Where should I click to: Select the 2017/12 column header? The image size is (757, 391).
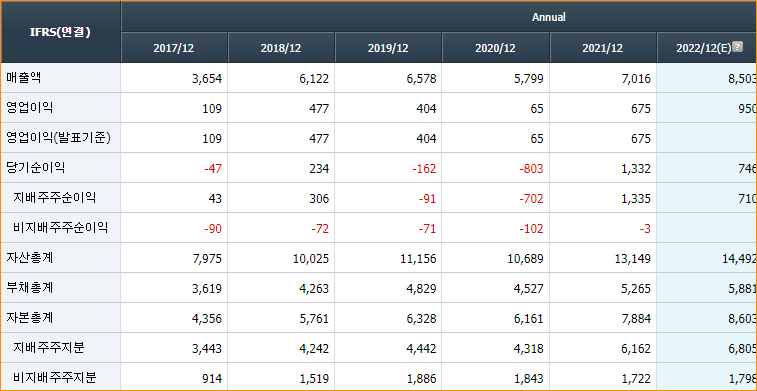pyautogui.click(x=174, y=48)
